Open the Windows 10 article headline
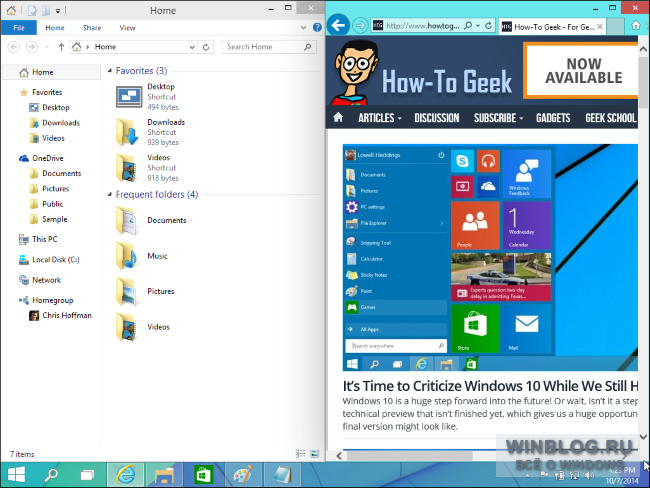The height and width of the screenshot is (488, 650). point(490,386)
